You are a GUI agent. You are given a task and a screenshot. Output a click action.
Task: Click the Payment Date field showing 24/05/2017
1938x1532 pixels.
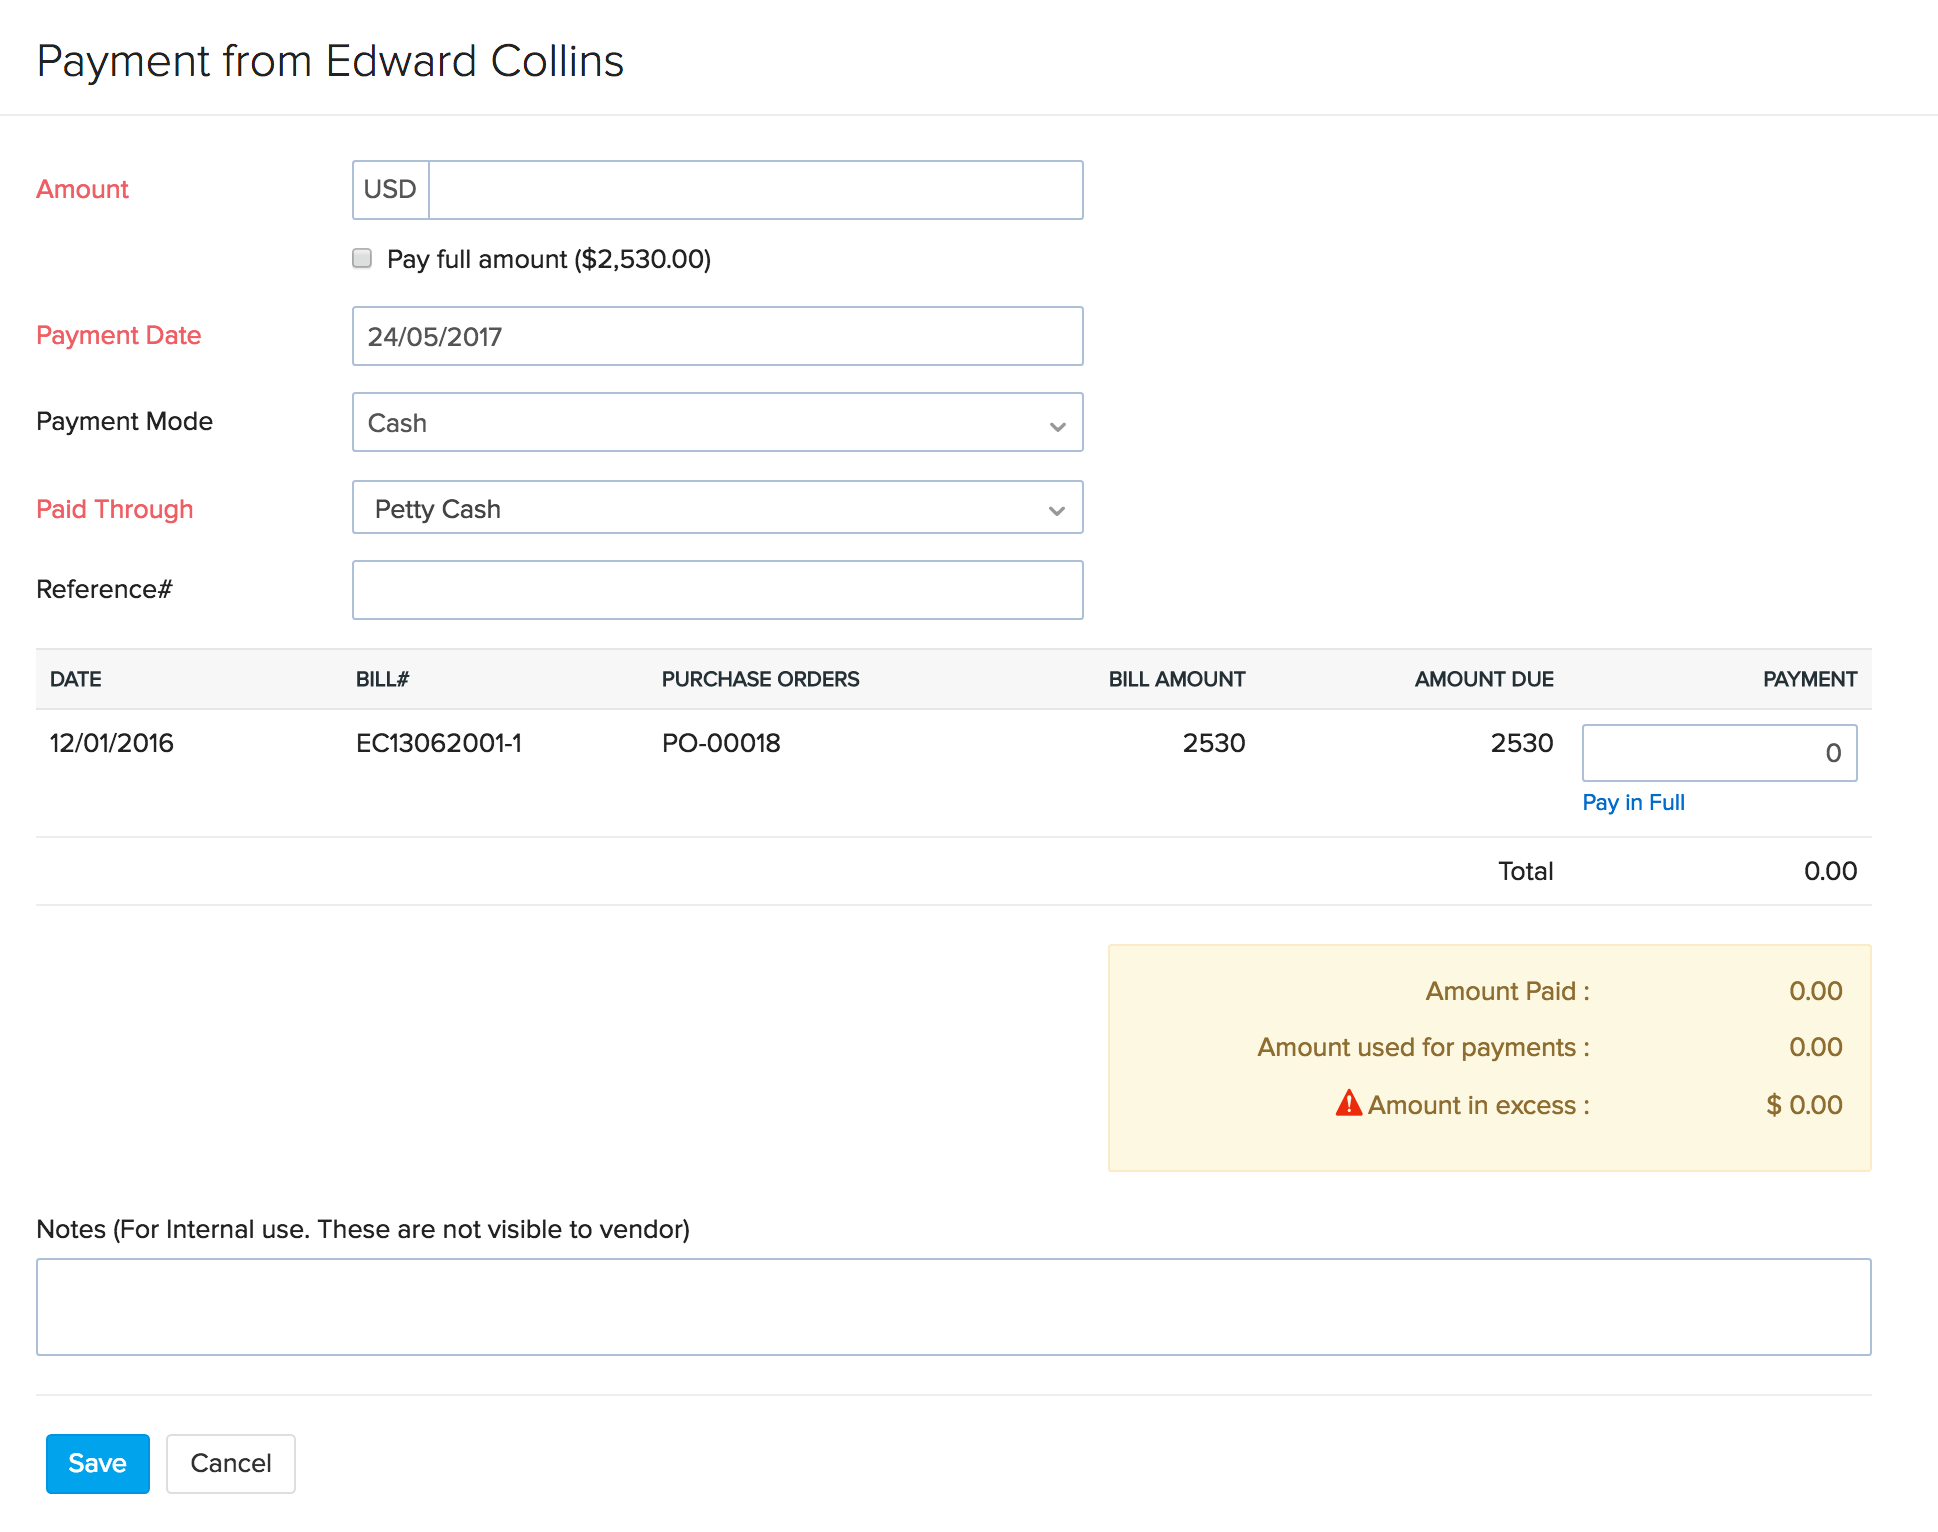716,336
